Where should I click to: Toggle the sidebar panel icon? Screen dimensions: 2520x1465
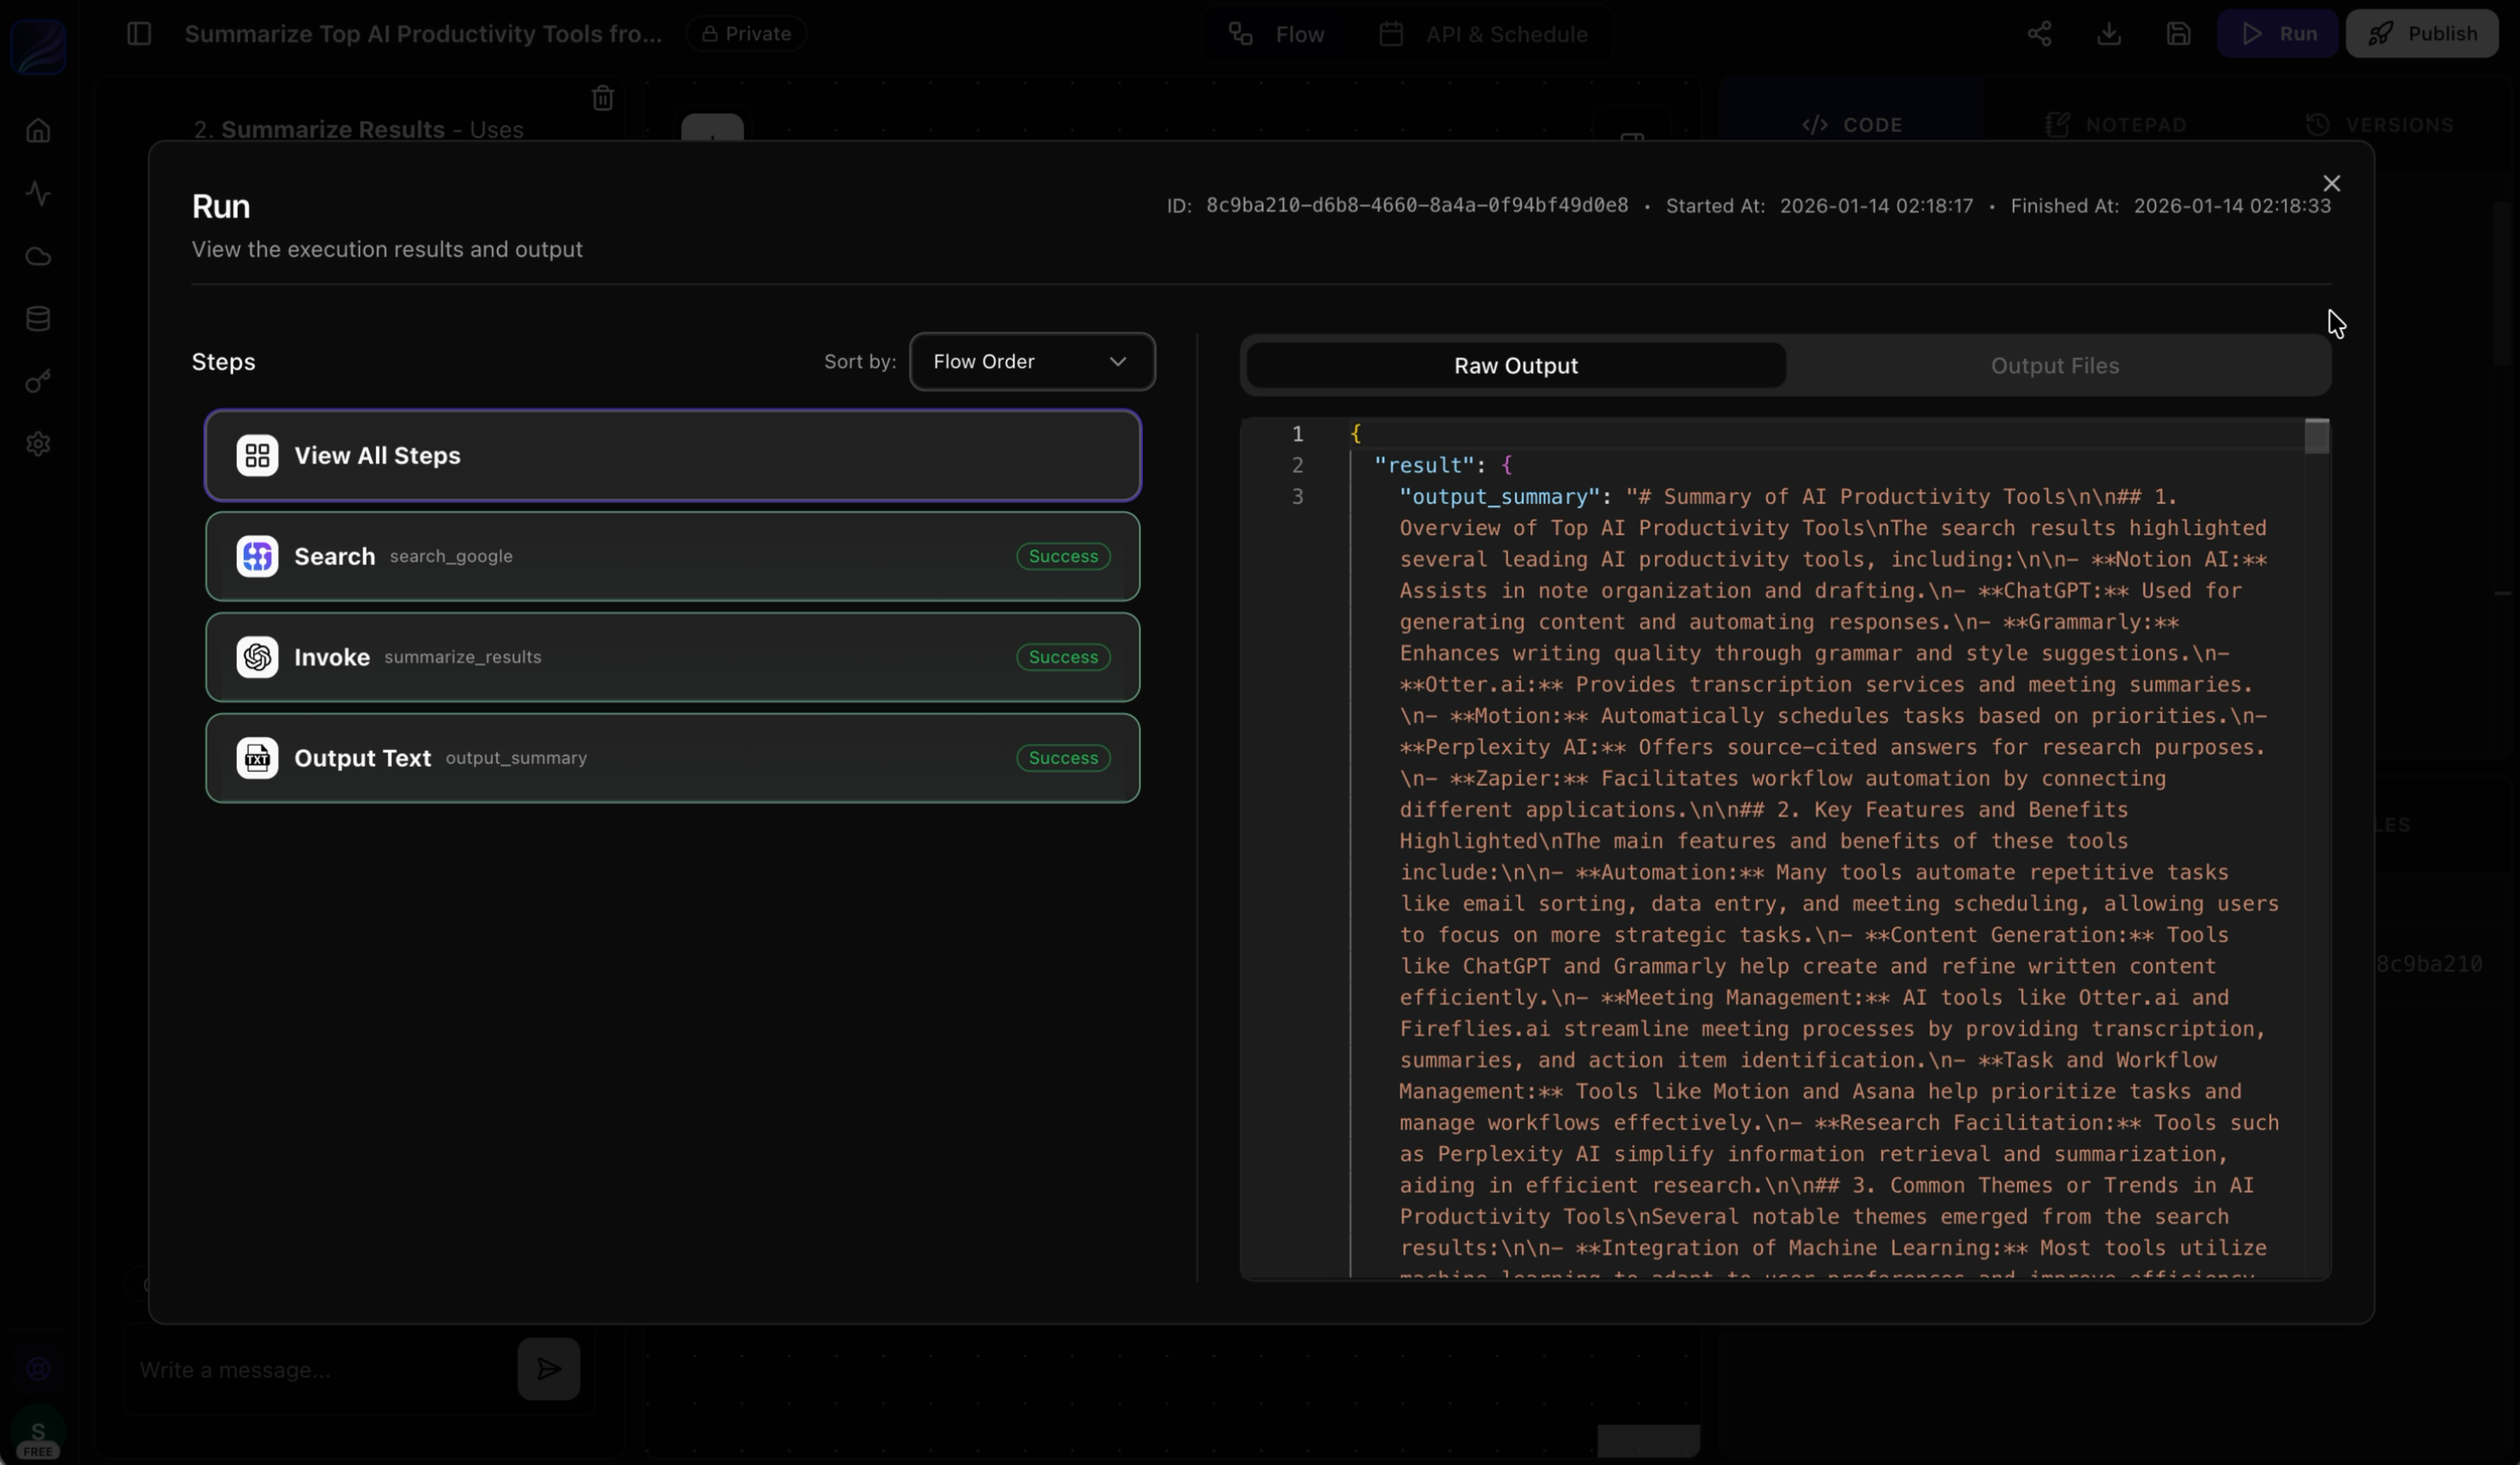[x=139, y=34]
